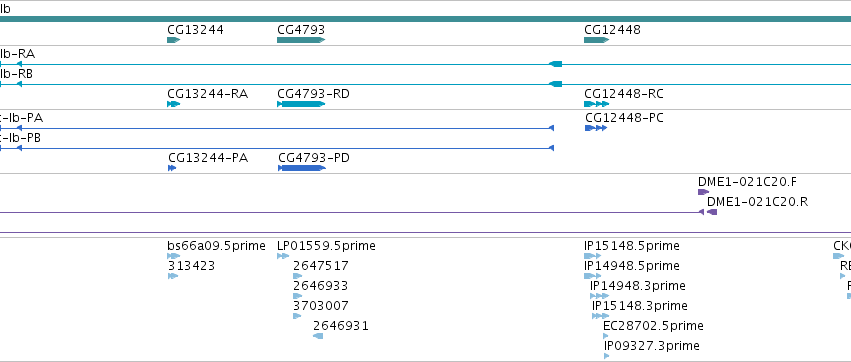
Task: Click the CG13244-PA label
Action: tap(208, 158)
